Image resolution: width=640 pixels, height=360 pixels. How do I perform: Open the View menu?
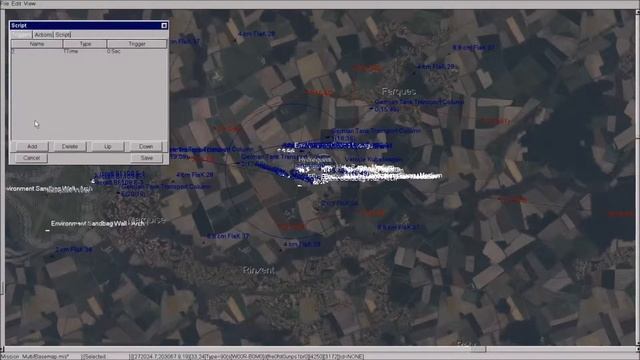pos(30,3)
